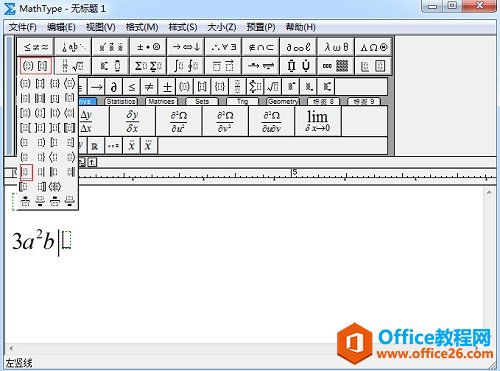Open Size menu 大小(Z)
Viewport: 500px width, 371px height.
click(x=222, y=27)
